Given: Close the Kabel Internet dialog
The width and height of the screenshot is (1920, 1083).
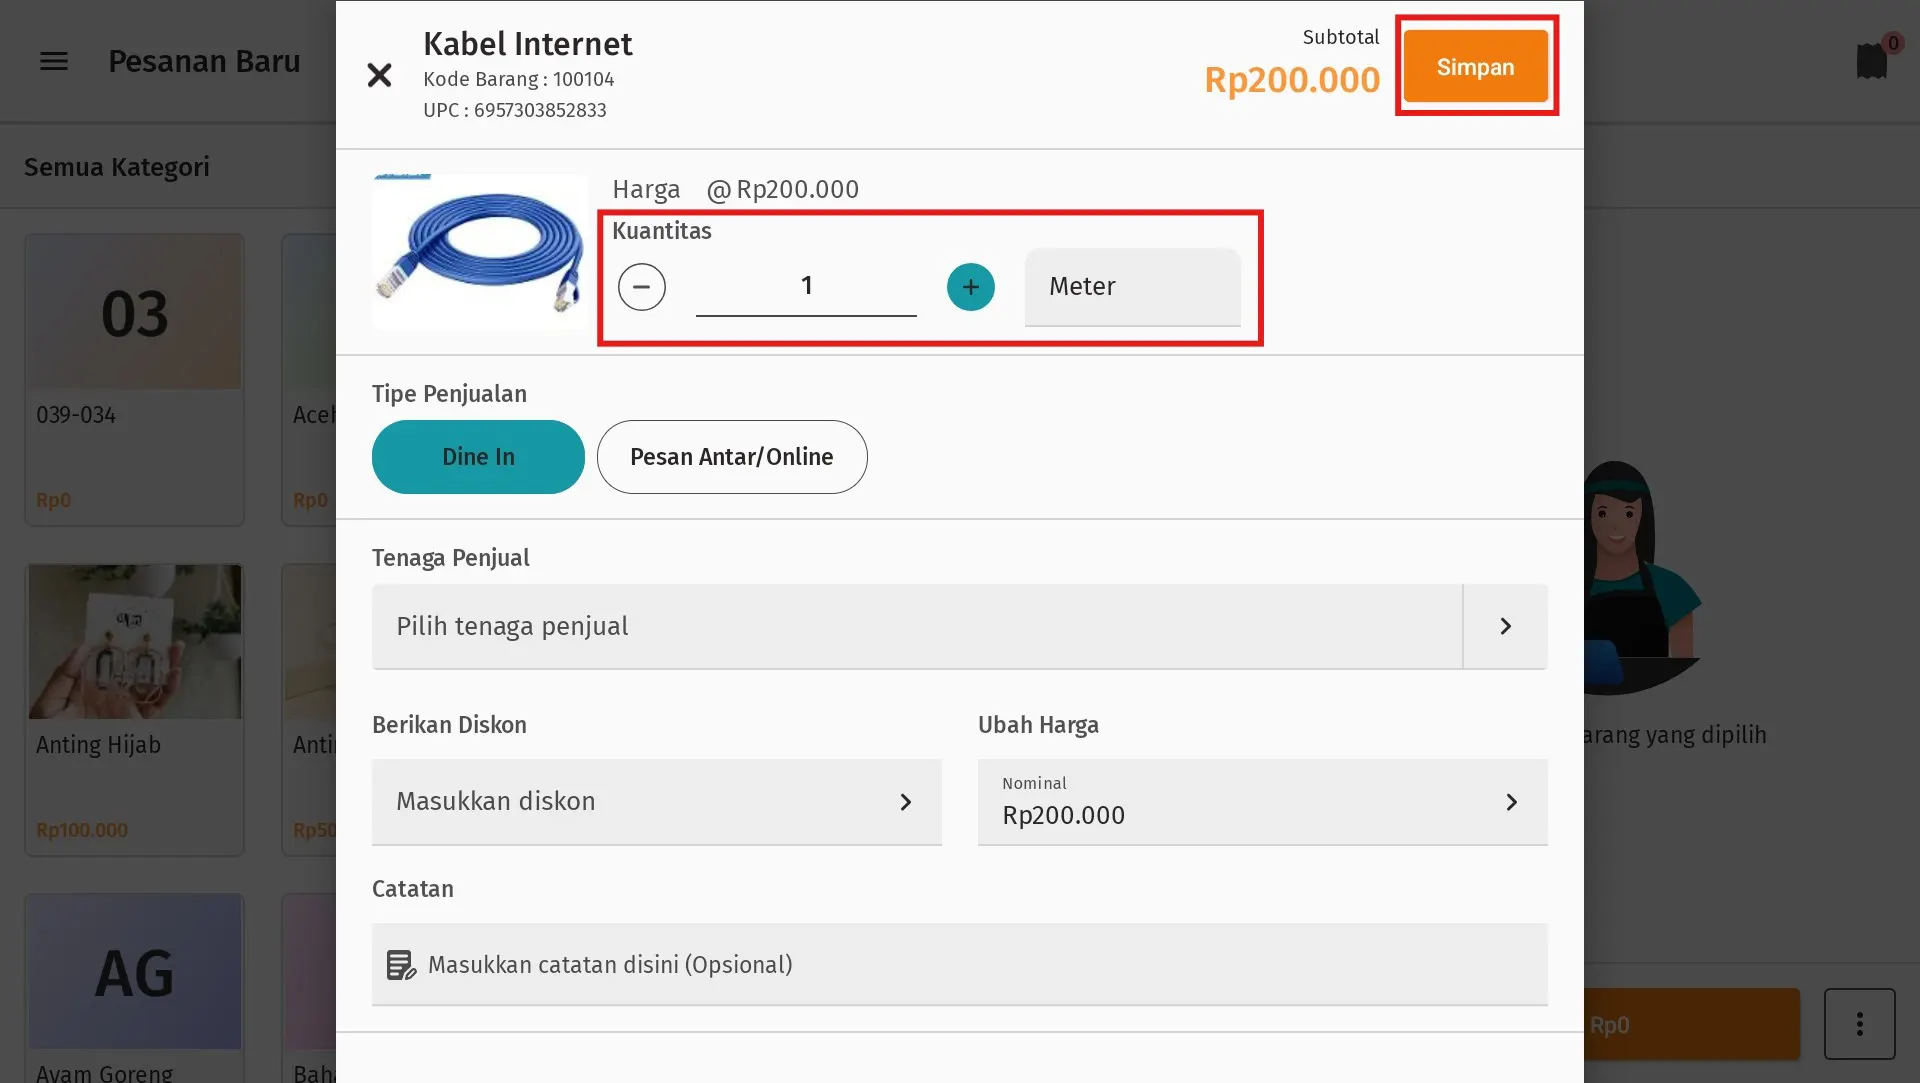Looking at the screenshot, I should 379,75.
